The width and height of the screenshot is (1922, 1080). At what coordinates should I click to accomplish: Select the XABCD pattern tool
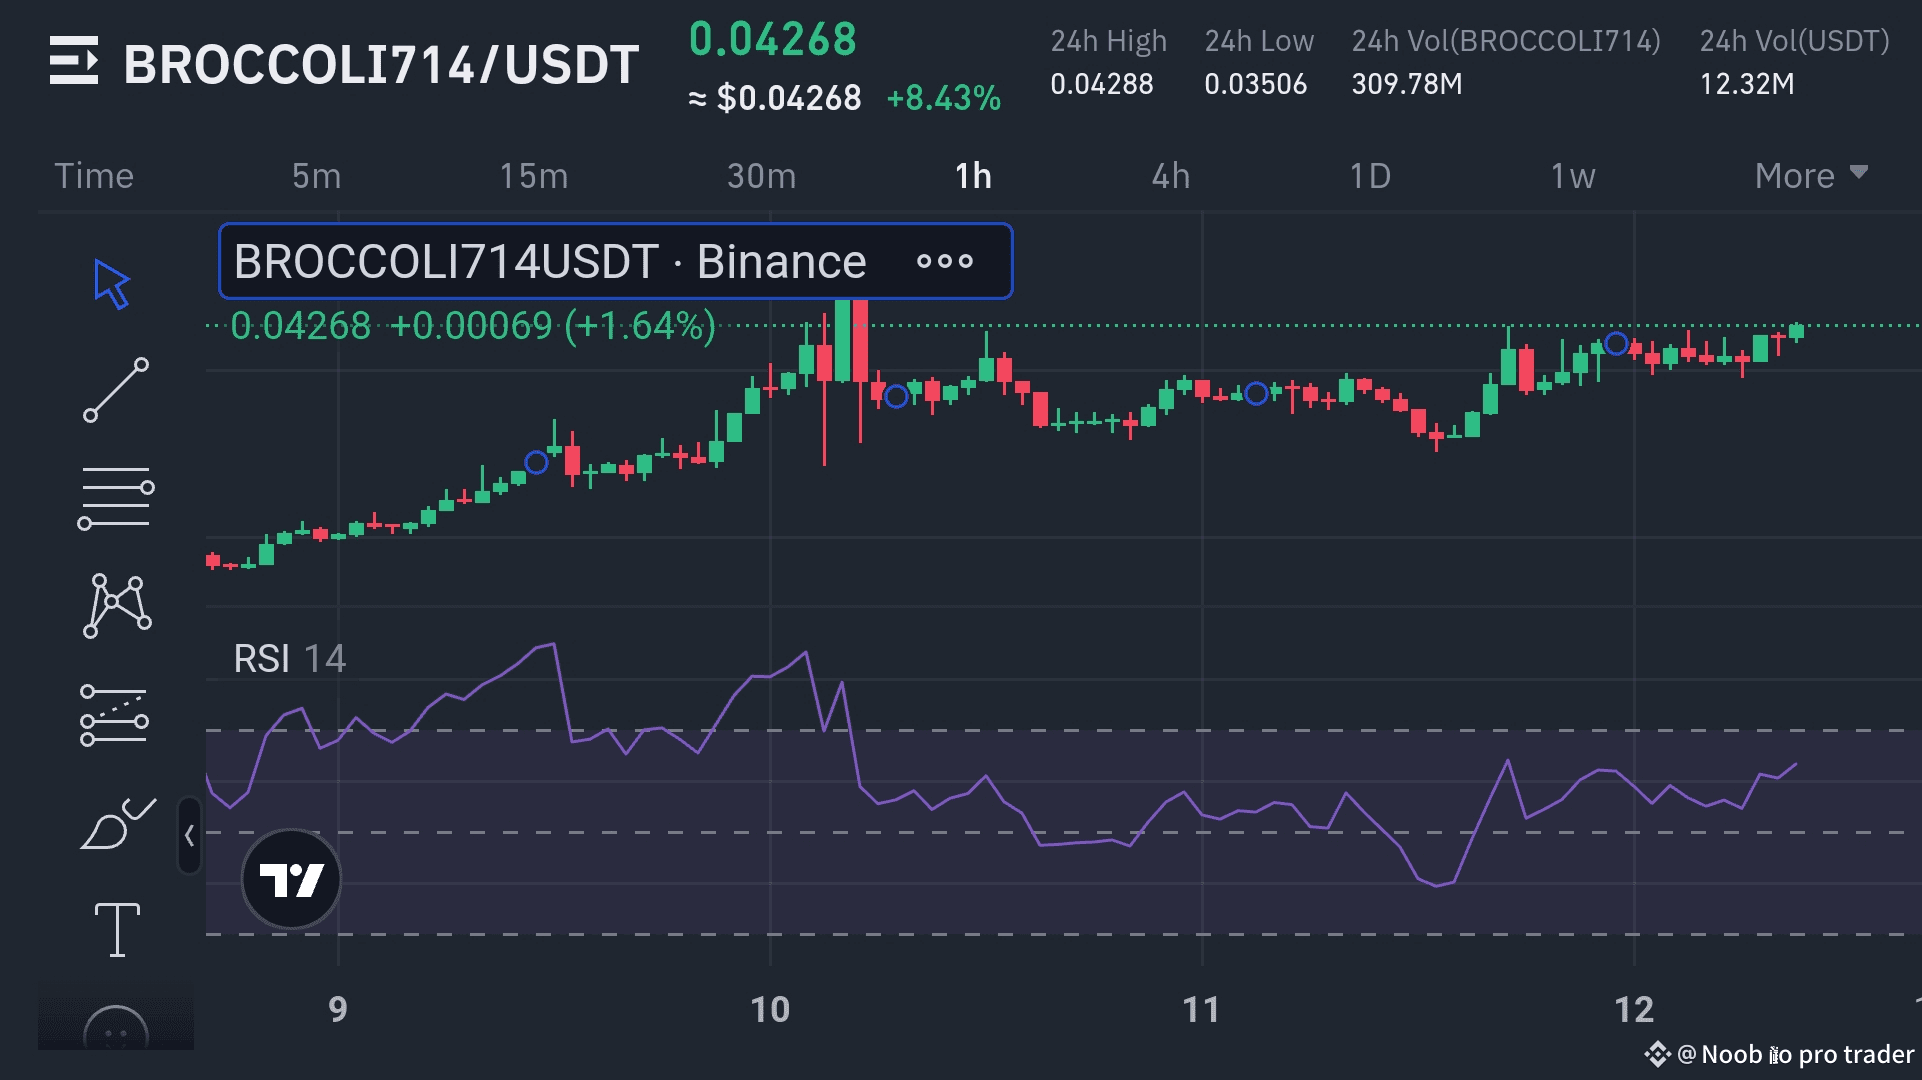coord(117,605)
